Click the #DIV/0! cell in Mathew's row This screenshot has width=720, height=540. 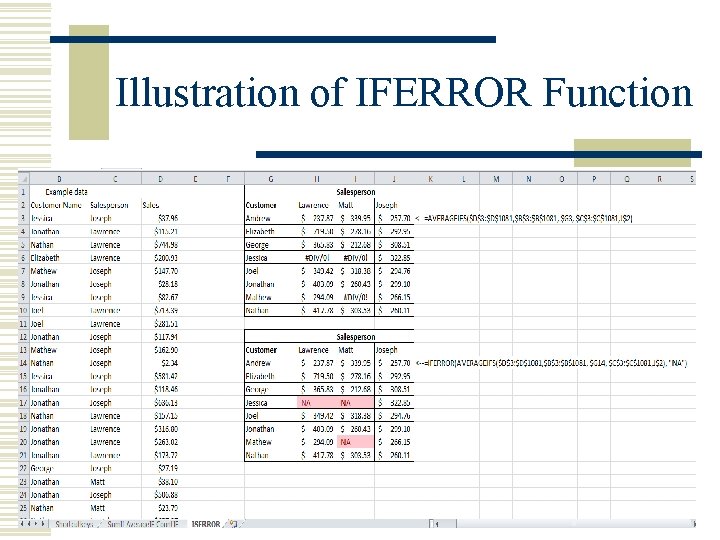(355, 298)
